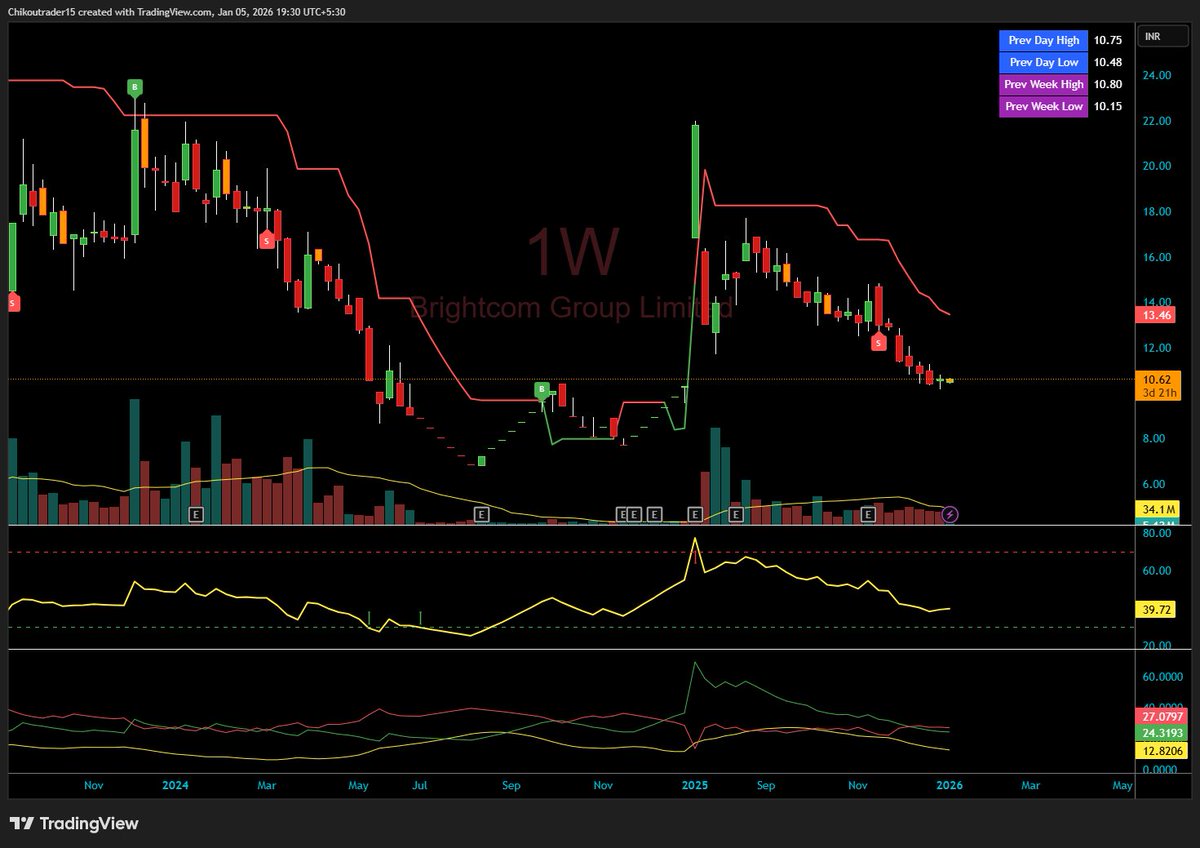
Task: Click the TradingView logo
Action: (74, 824)
